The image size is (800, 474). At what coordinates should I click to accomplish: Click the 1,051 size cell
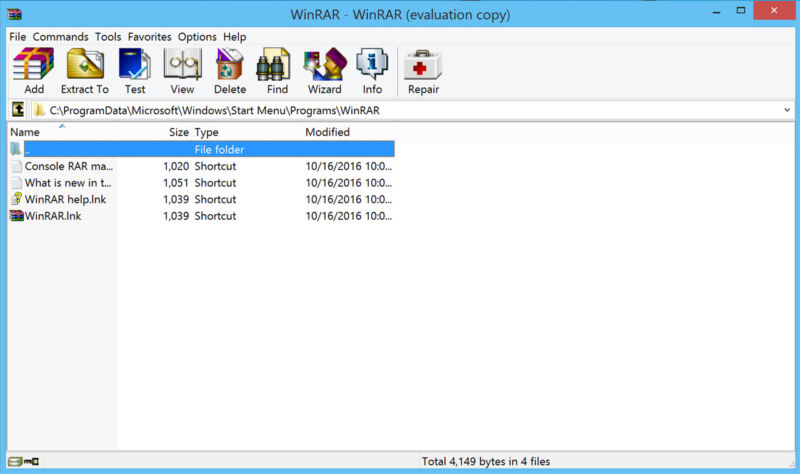pos(176,183)
